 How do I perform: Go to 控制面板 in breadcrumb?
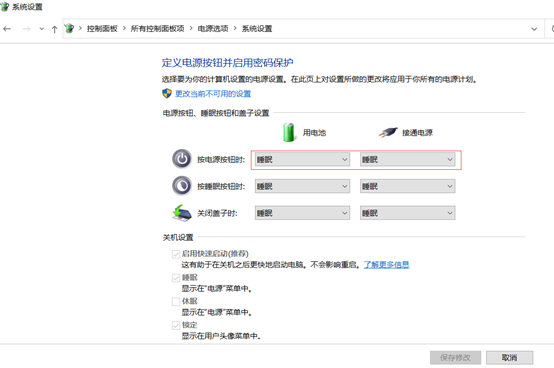coord(102,29)
